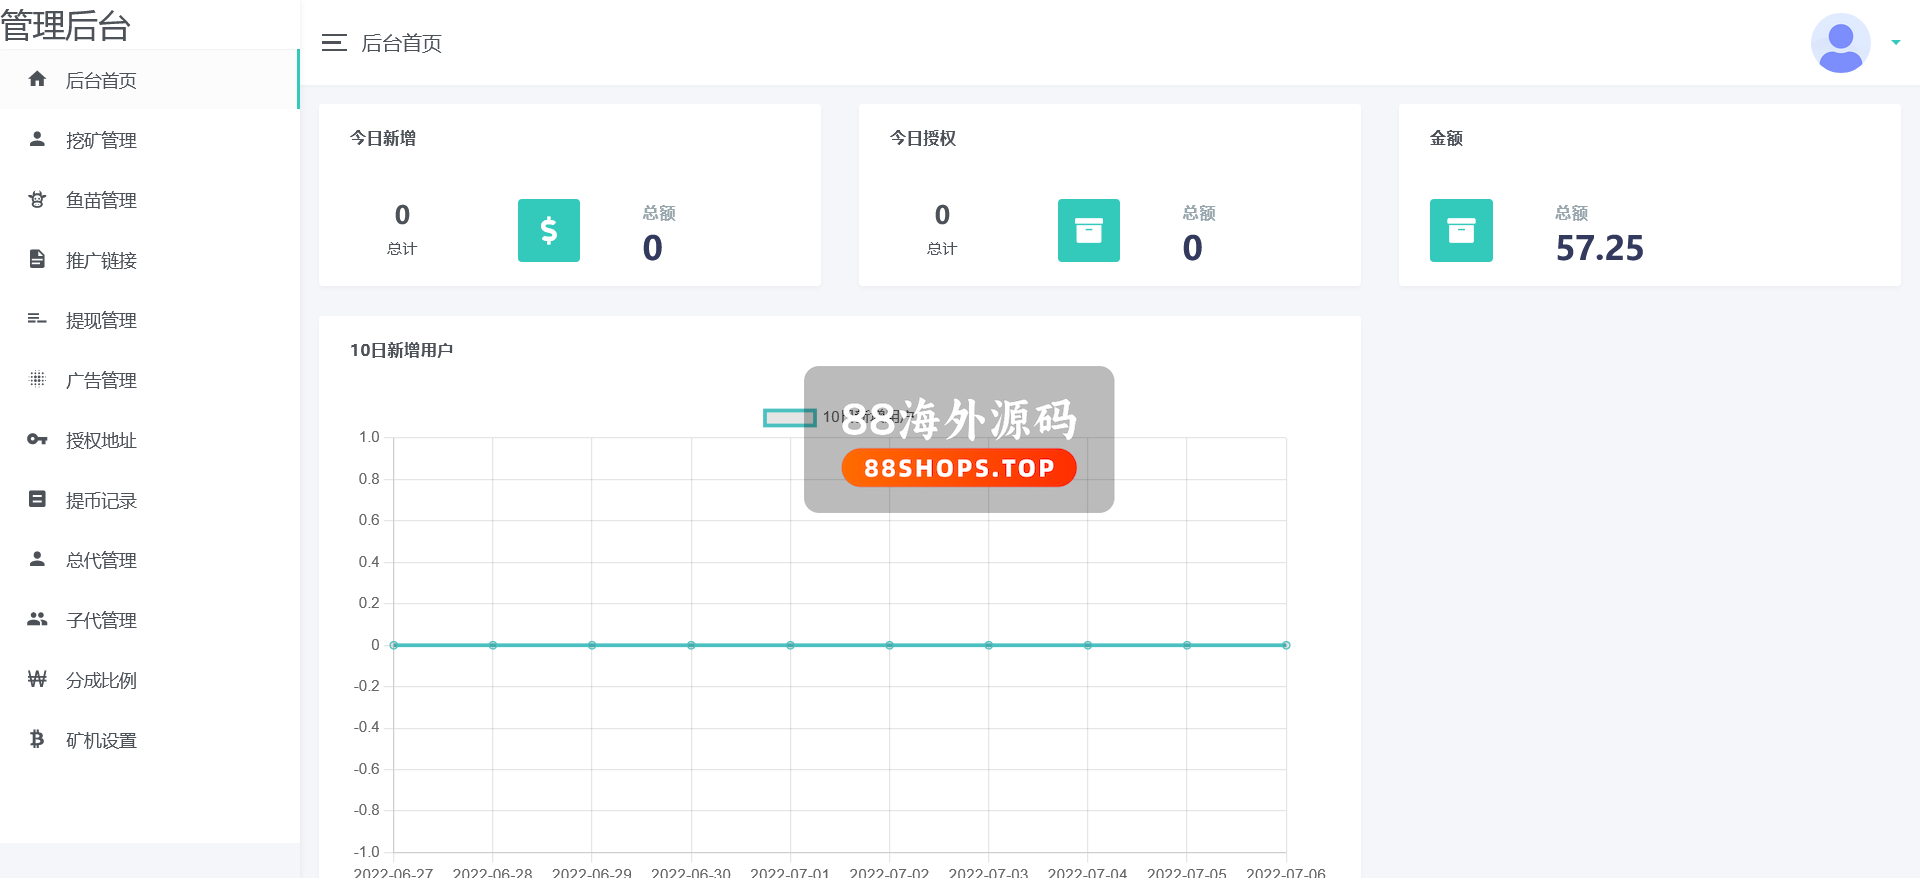1920x878 pixels.
Task: Click the 管理后台 title logo
Action: tap(66, 25)
